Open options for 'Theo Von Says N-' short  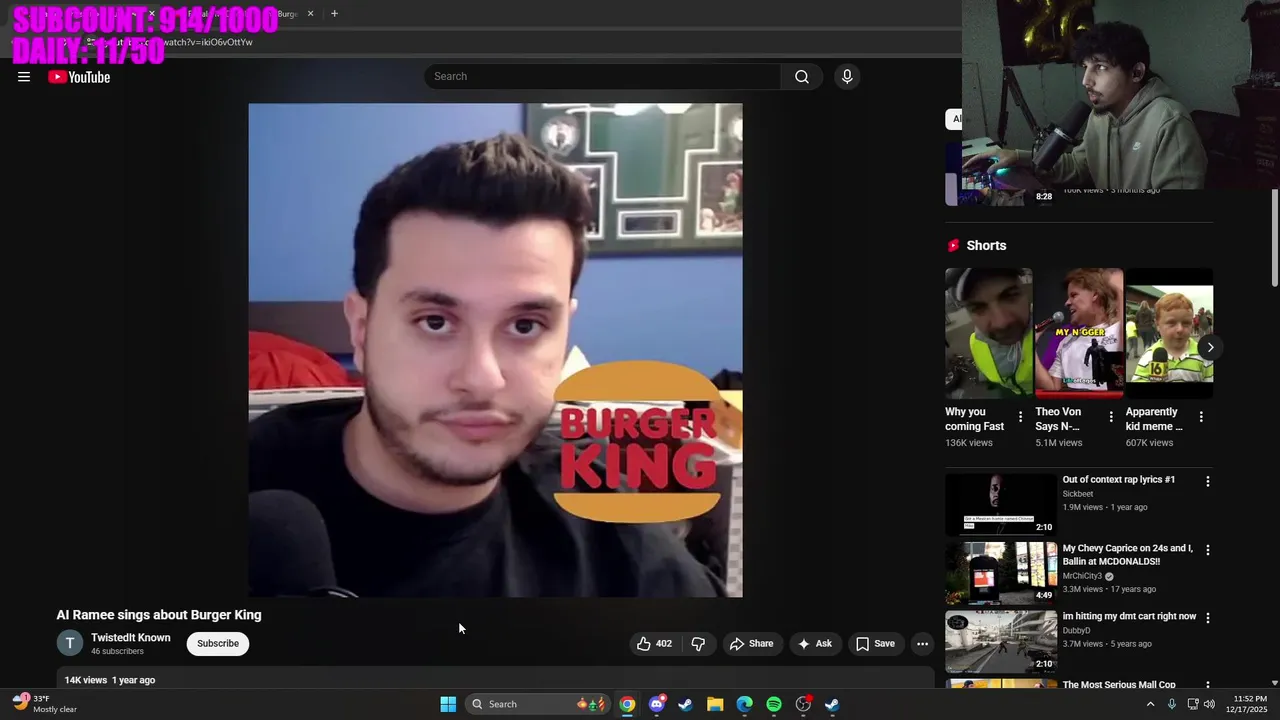tap(1111, 416)
